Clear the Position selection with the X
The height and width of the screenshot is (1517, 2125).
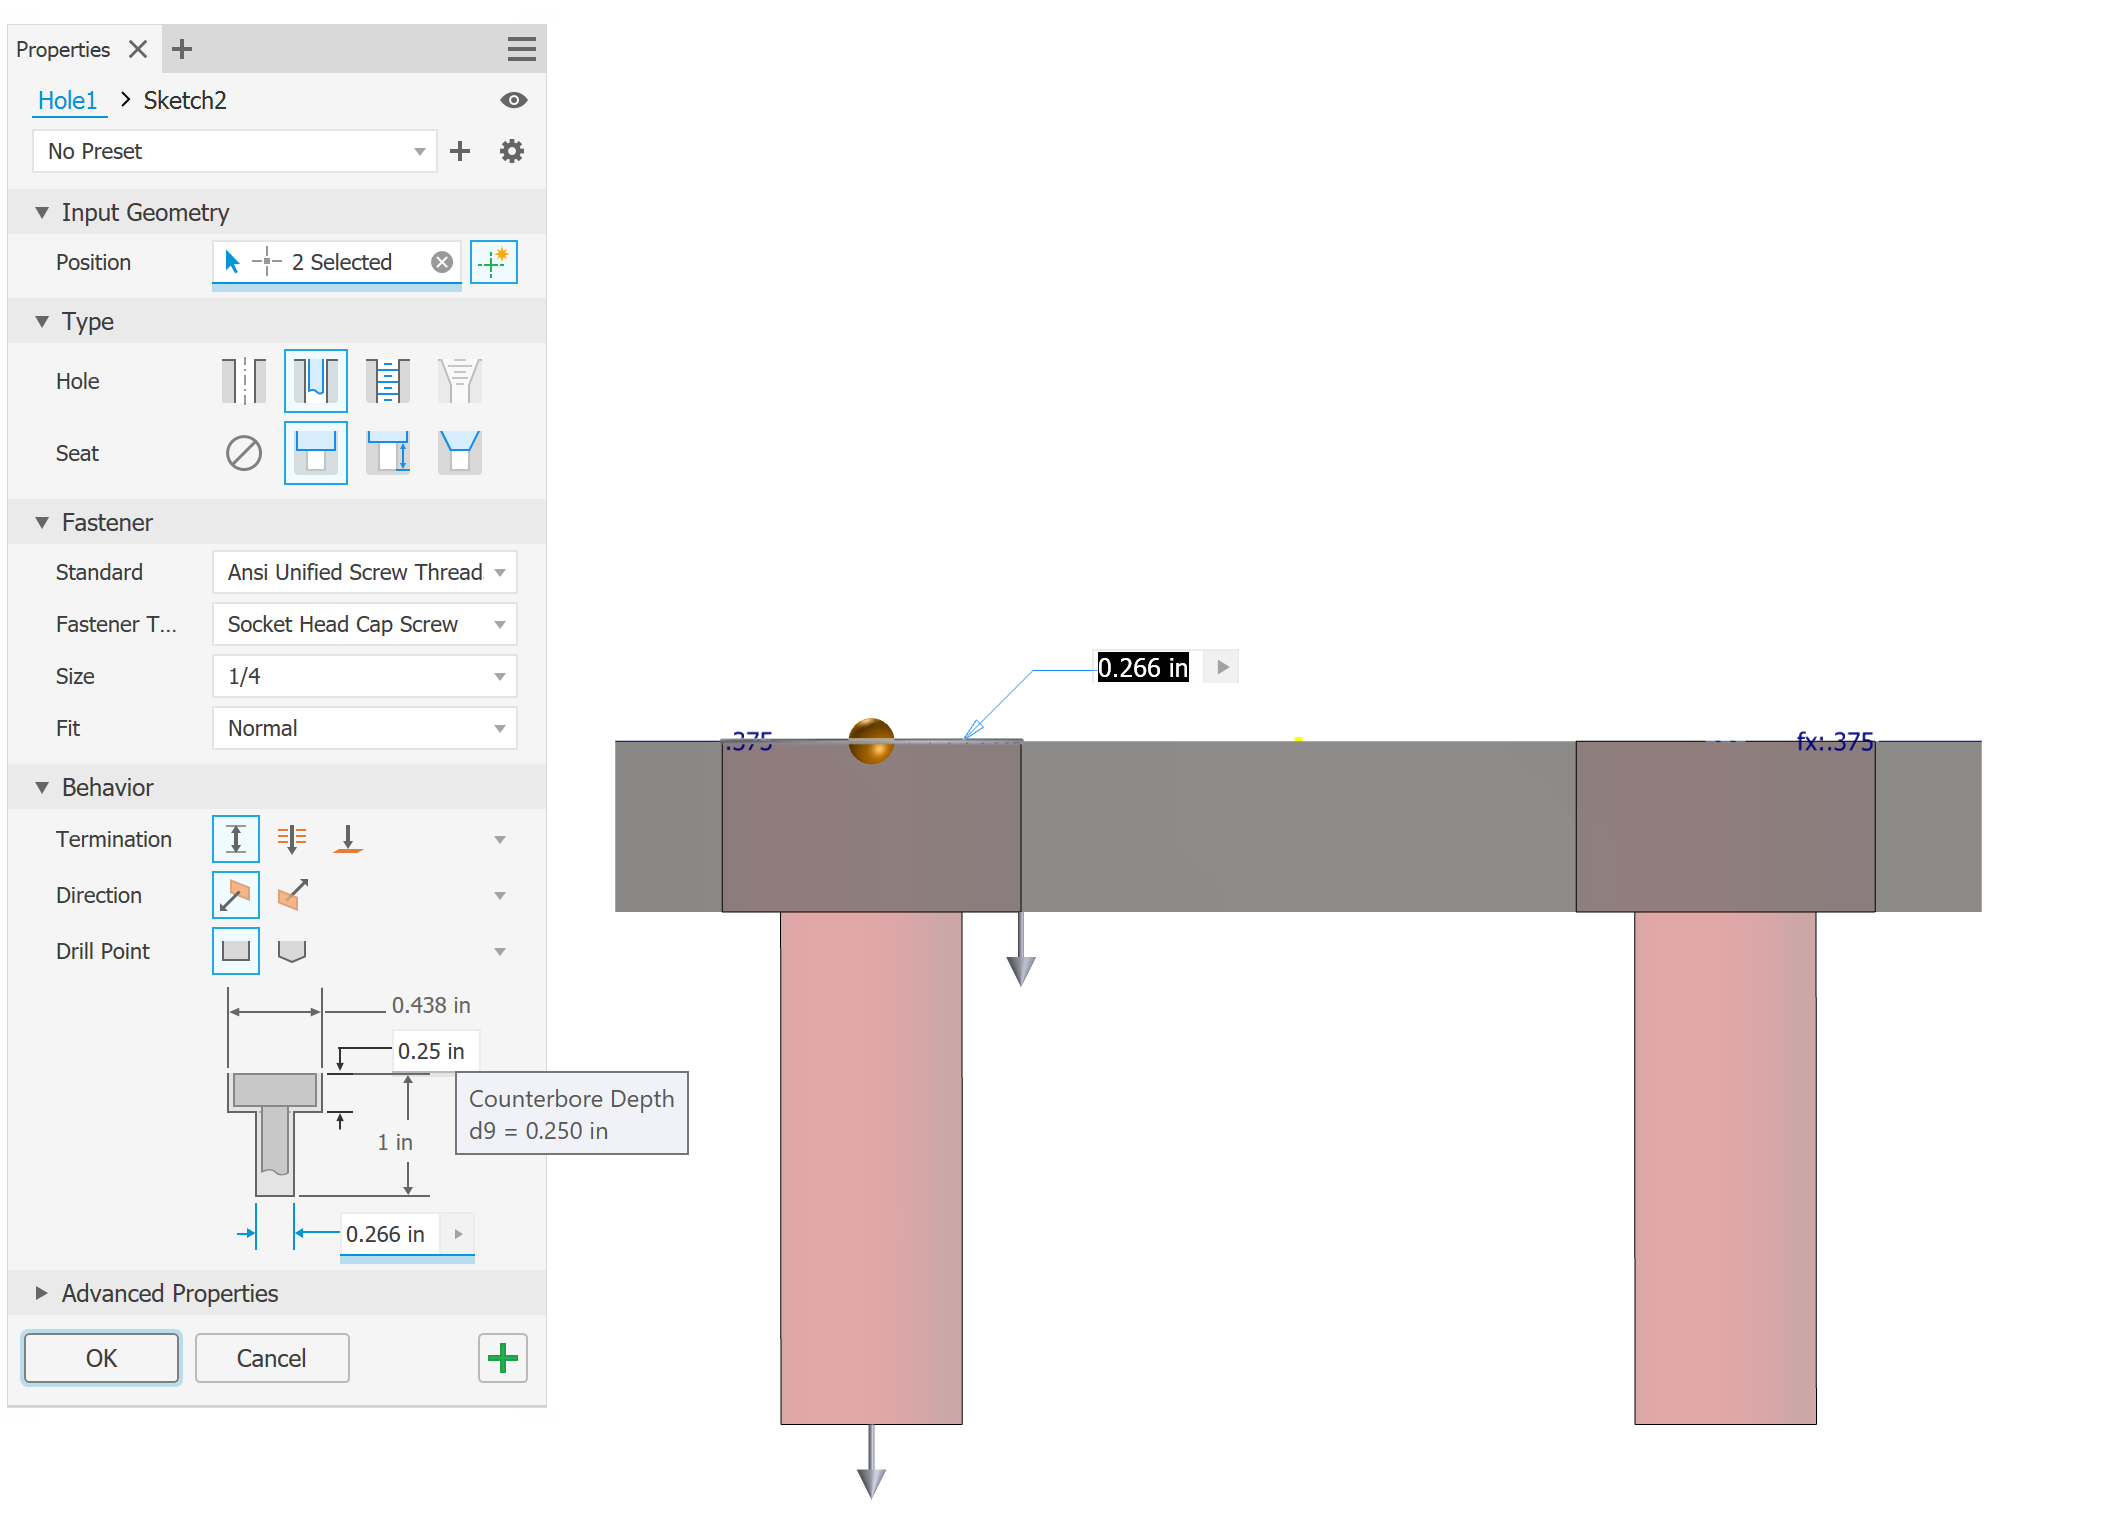pos(440,261)
